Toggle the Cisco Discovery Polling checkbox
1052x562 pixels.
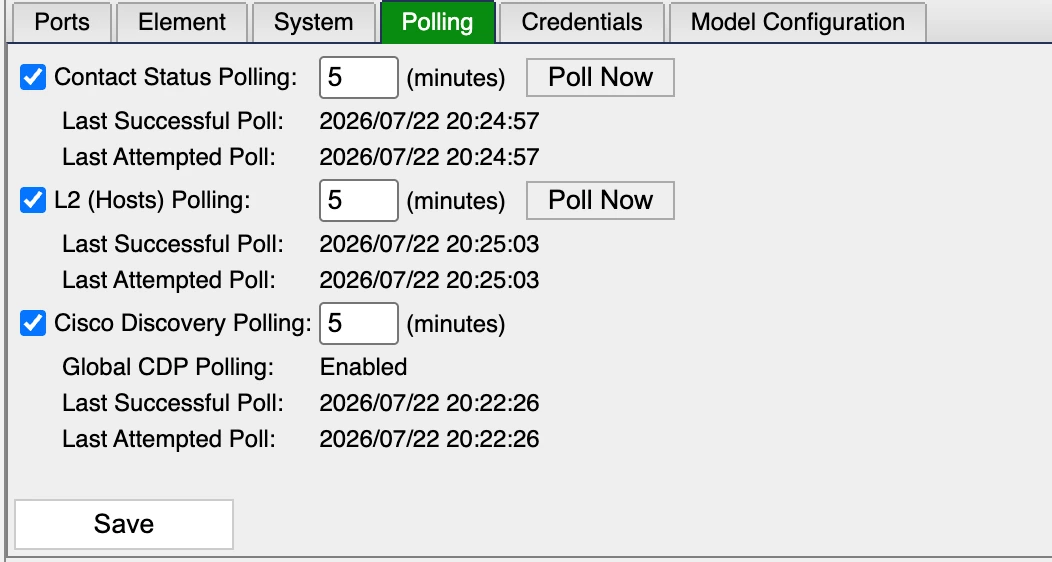pyautogui.click(x=33, y=323)
